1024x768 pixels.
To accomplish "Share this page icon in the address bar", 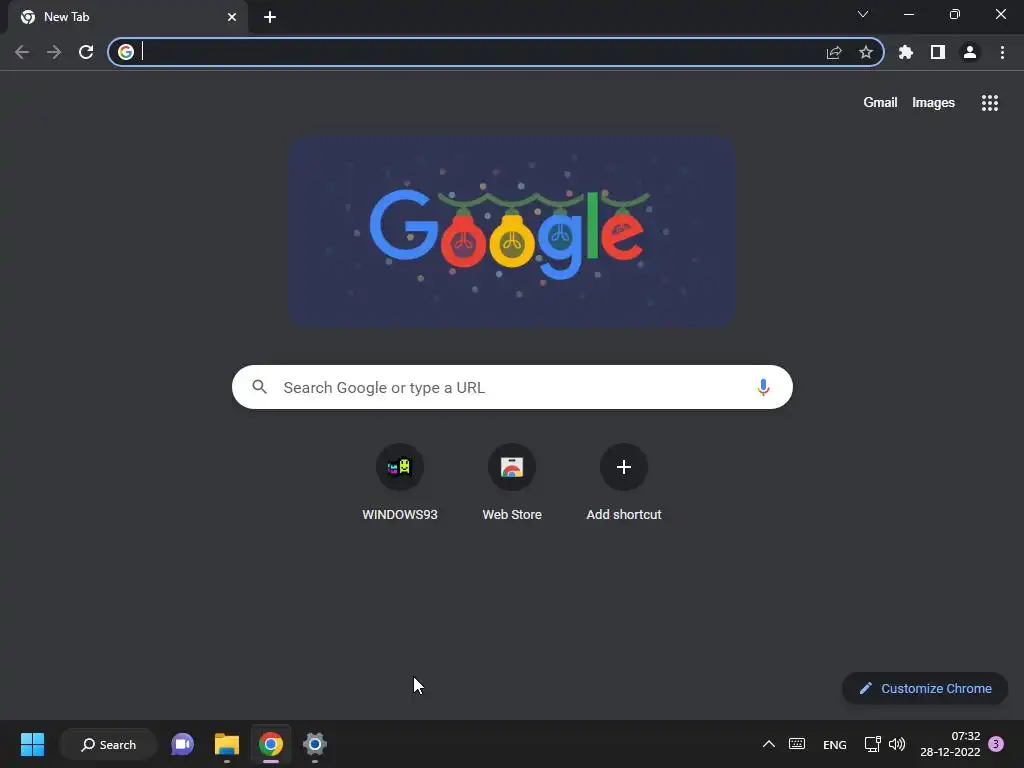I will [834, 52].
